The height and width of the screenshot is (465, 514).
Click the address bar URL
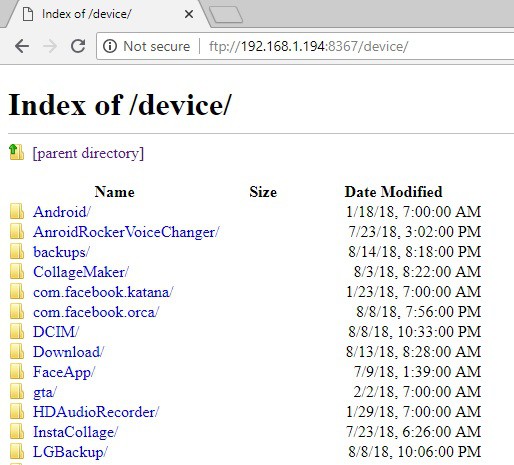tap(308, 46)
